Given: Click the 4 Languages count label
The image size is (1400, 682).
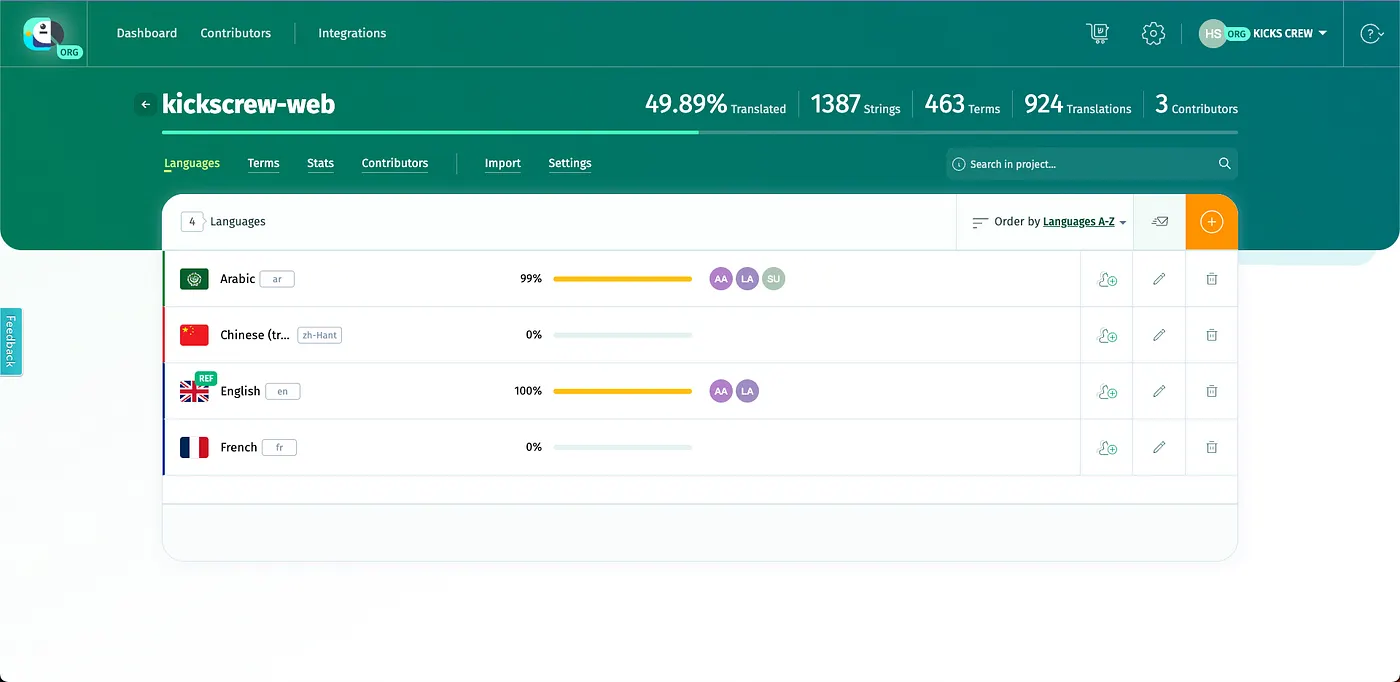Looking at the screenshot, I should pos(224,222).
